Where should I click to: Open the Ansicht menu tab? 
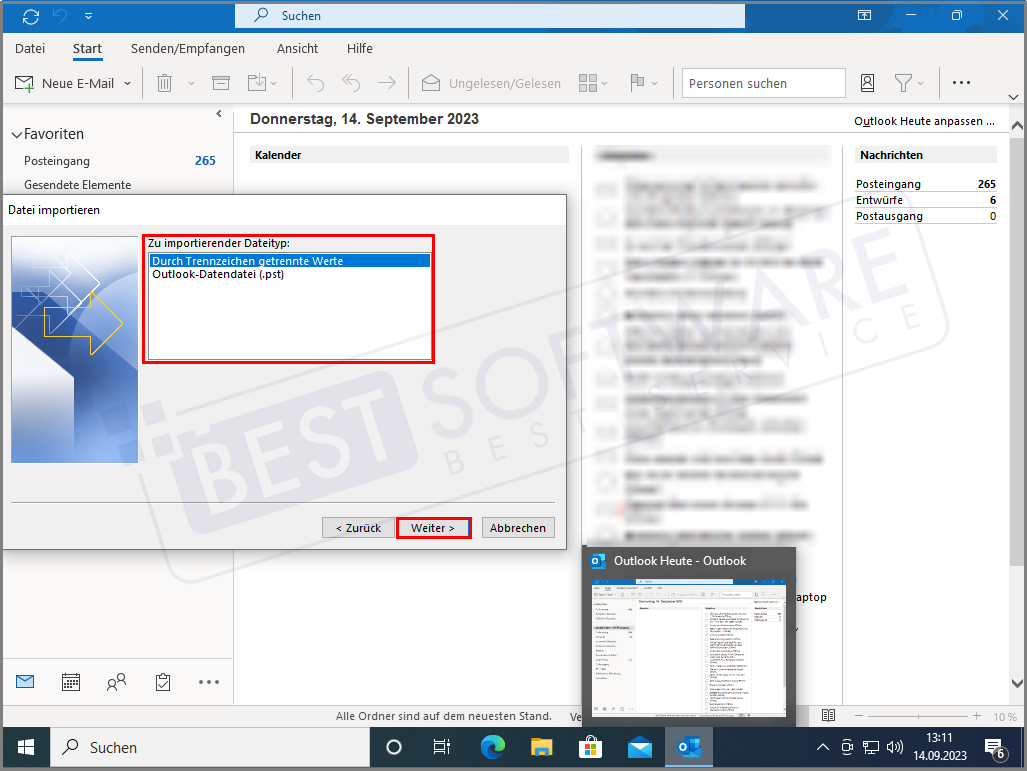297,48
